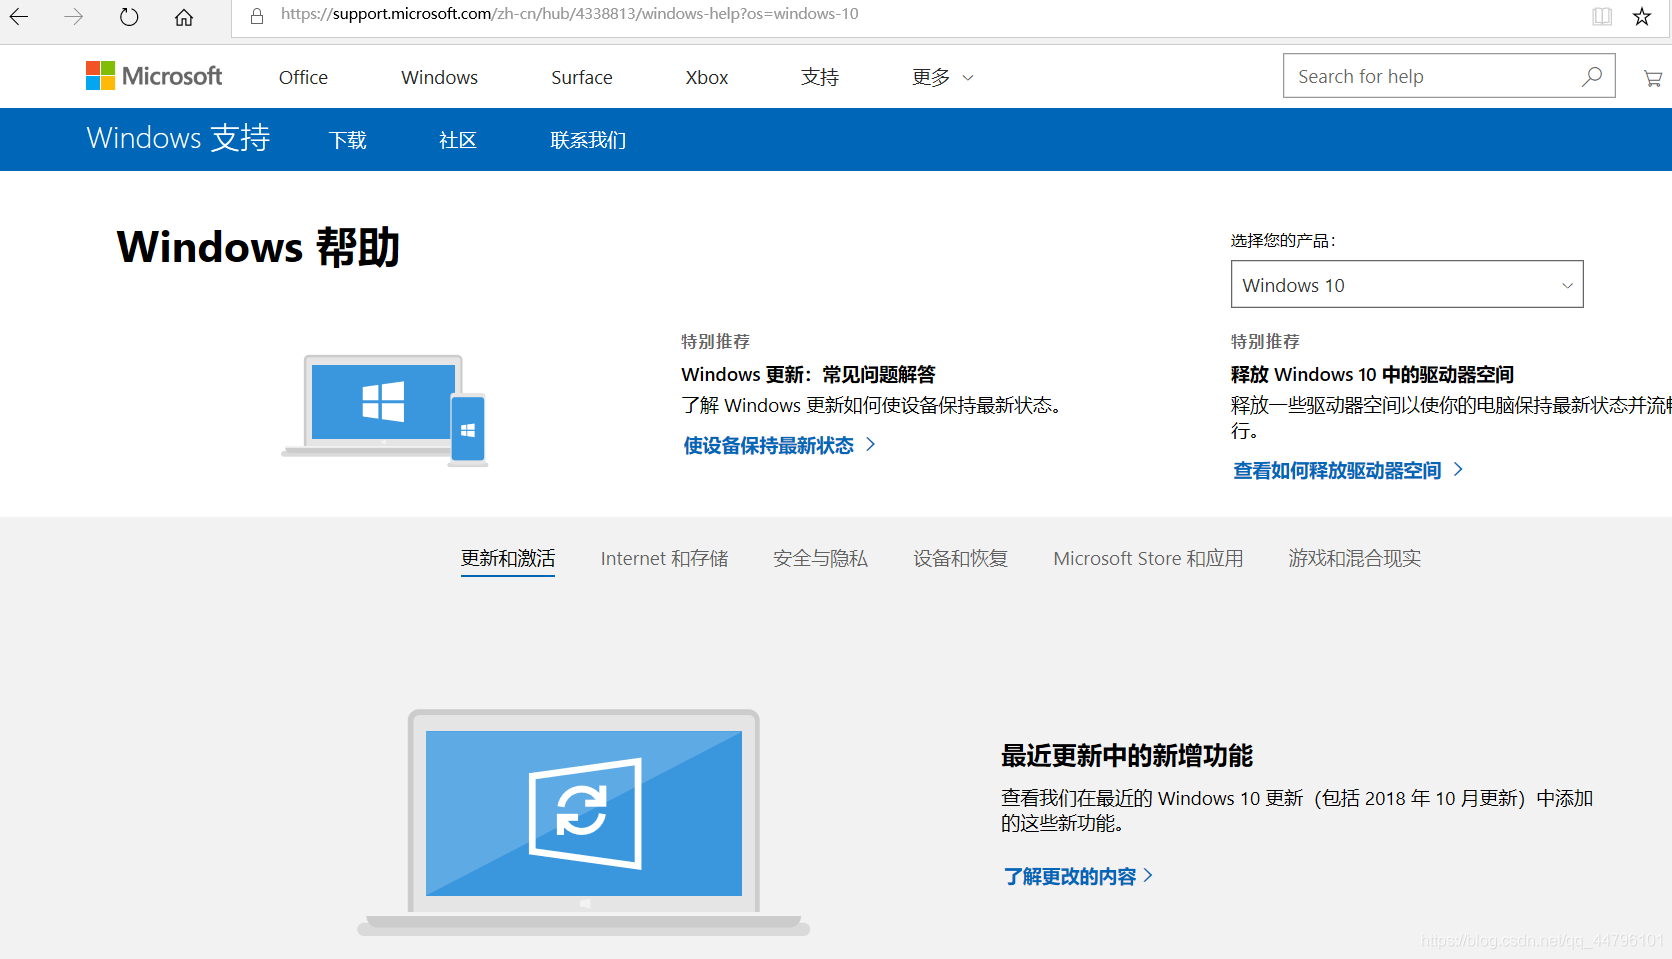The width and height of the screenshot is (1672, 959).
Task: Open the 支持 nav item
Action: coord(820,77)
